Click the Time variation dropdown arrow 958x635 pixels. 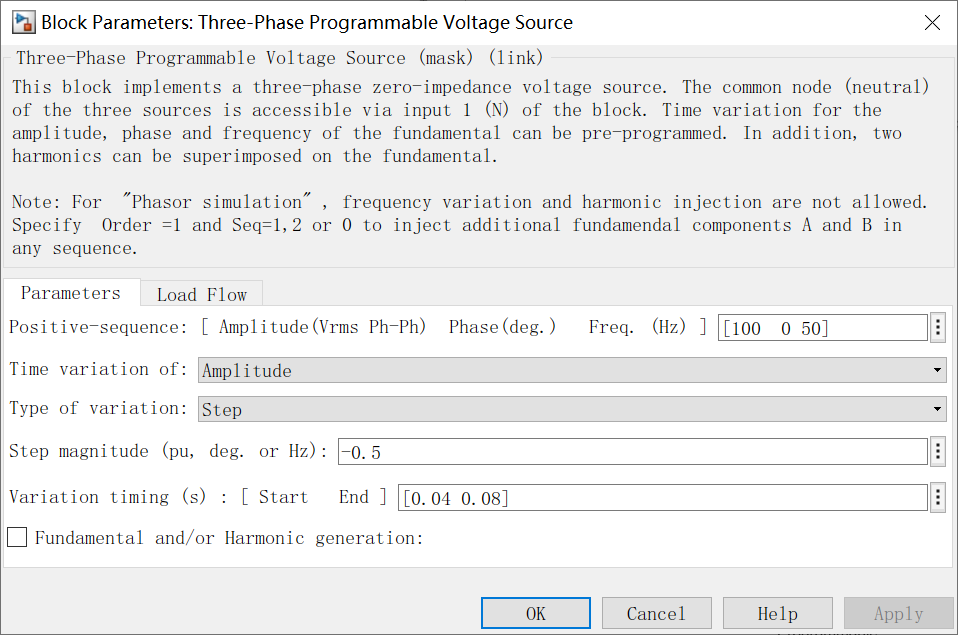click(936, 370)
